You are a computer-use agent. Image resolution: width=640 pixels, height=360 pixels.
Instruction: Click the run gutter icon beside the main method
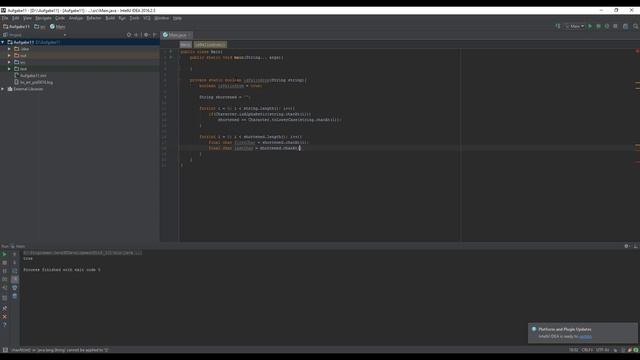(x=171, y=57)
